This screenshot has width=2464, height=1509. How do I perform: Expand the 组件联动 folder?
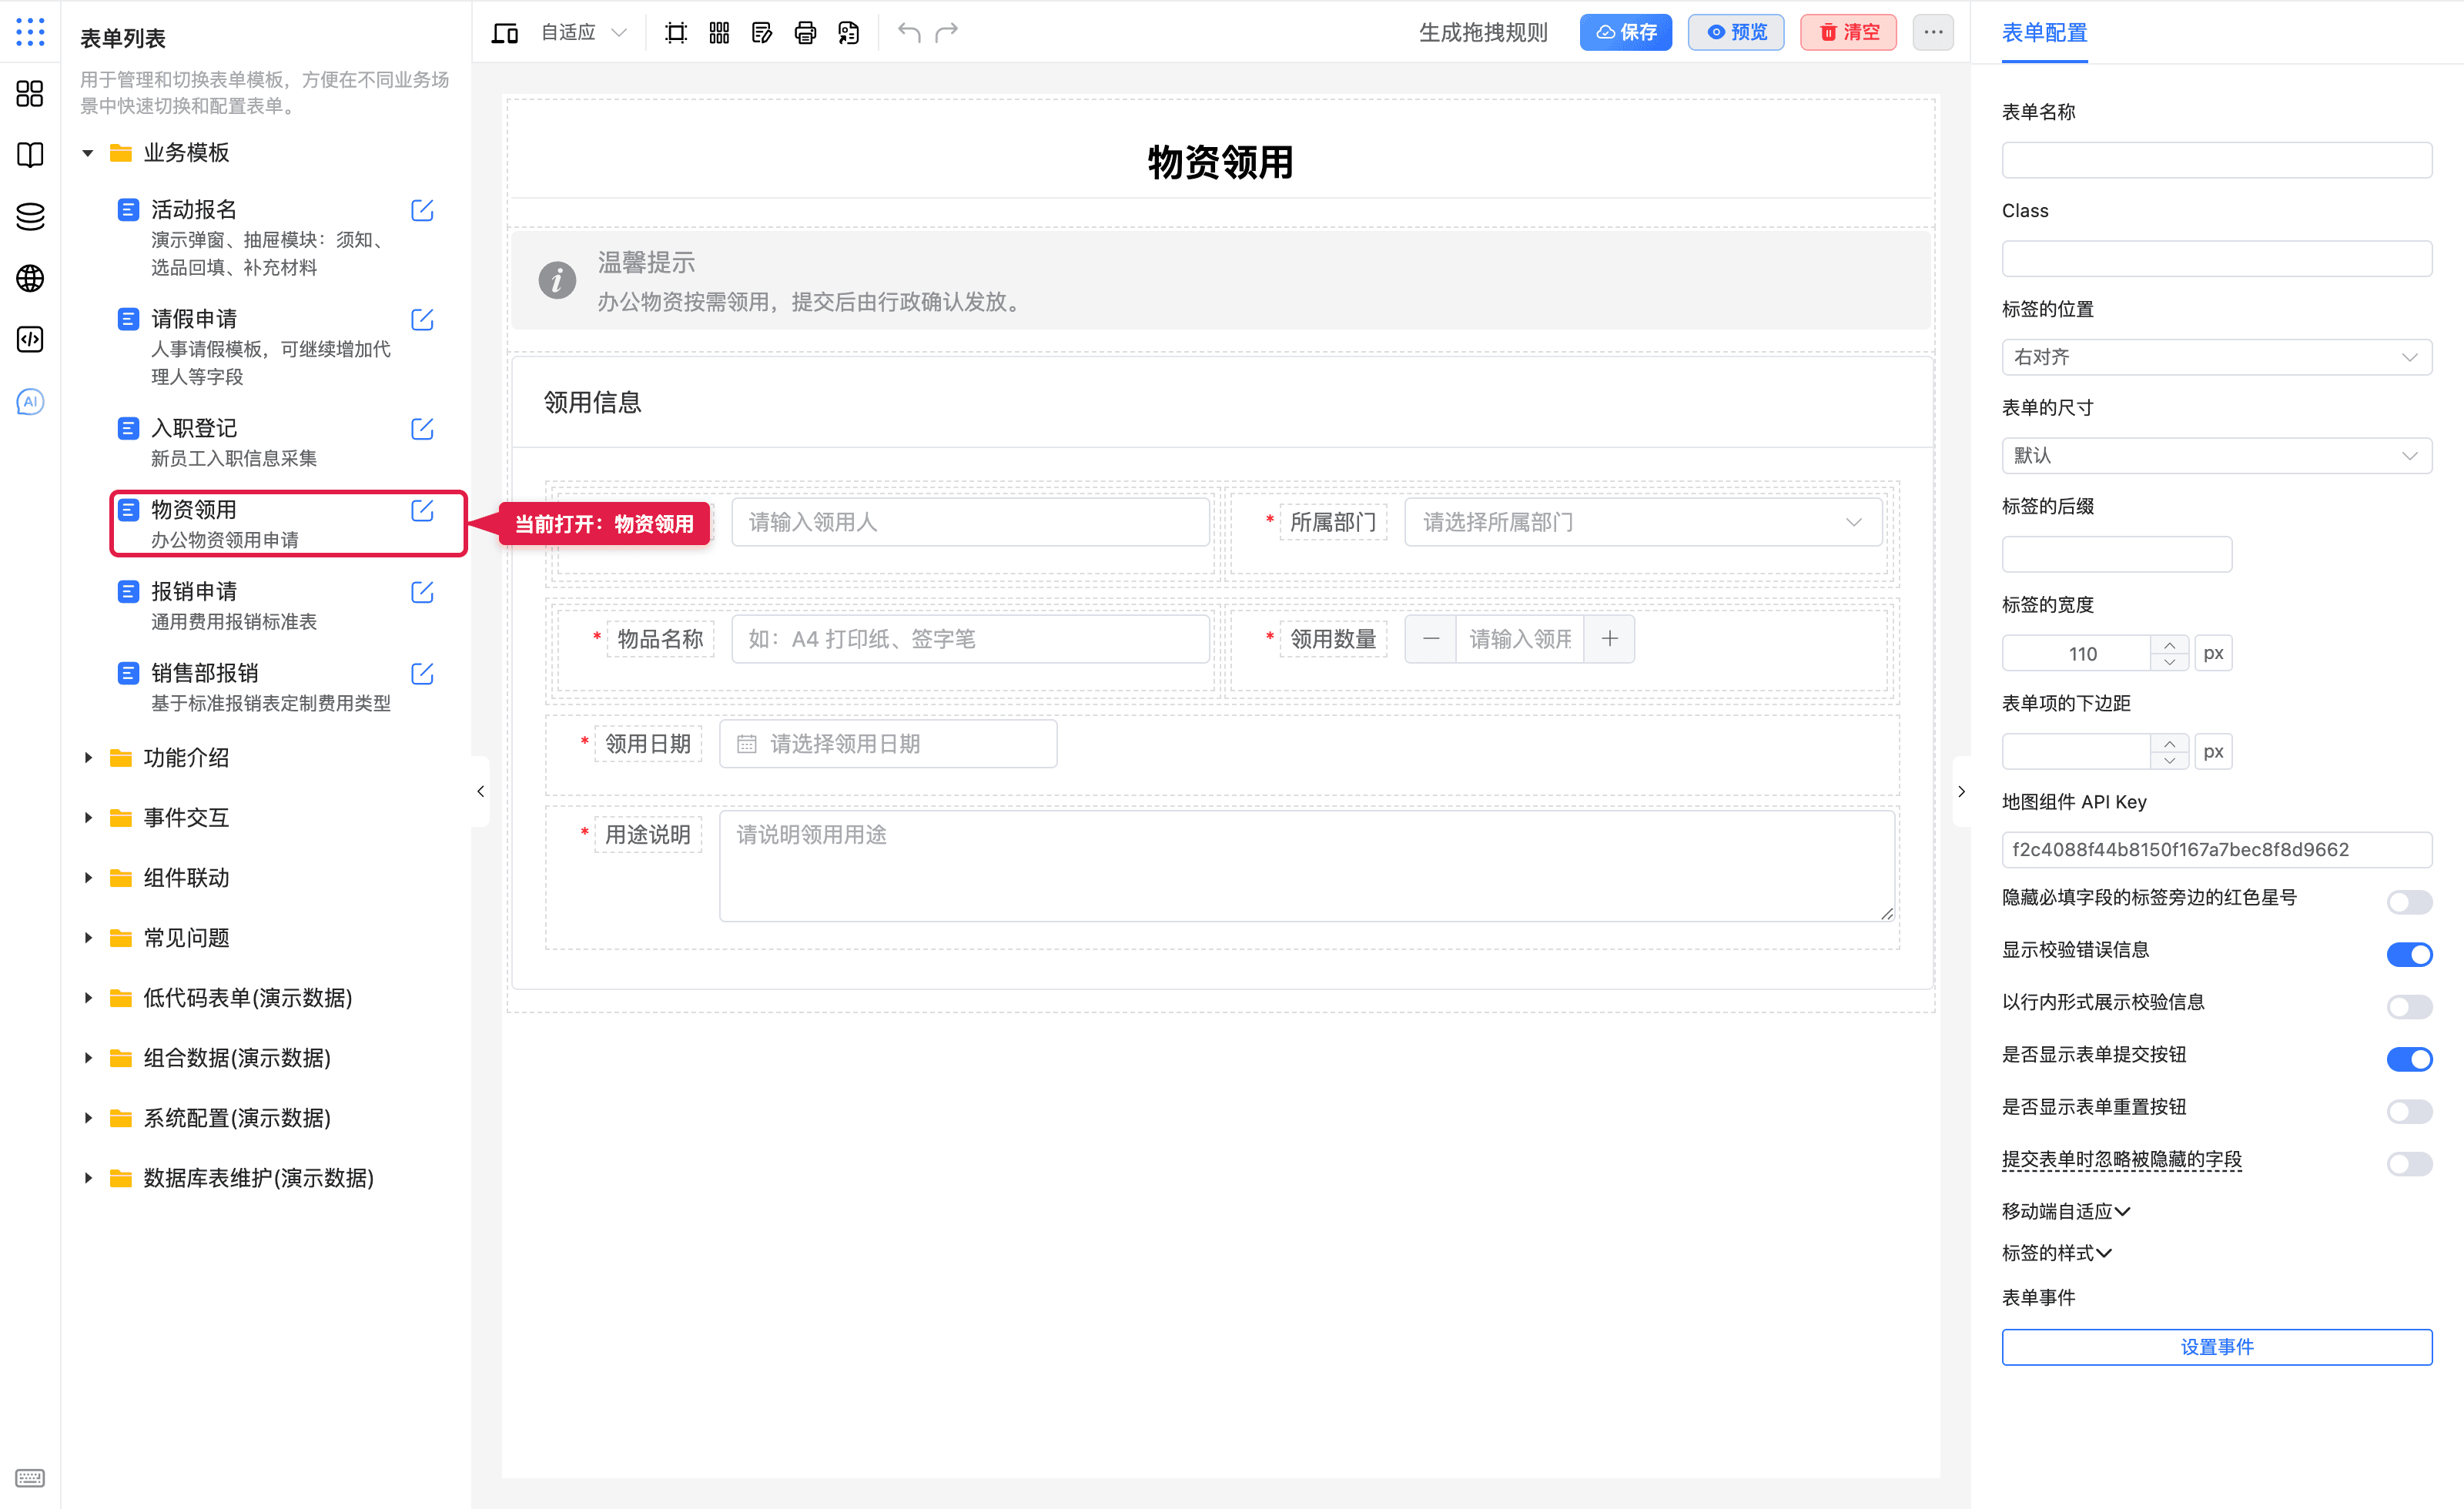pos(88,878)
